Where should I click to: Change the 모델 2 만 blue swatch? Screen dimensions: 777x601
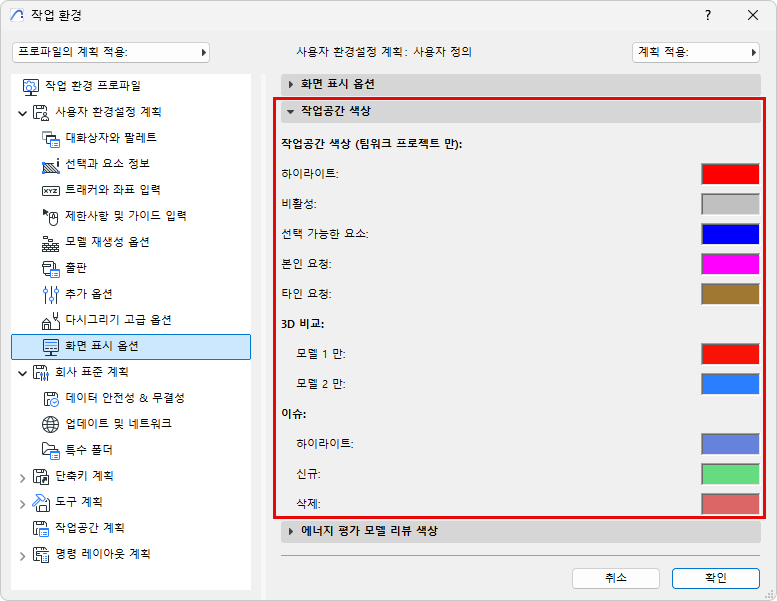pos(730,384)
